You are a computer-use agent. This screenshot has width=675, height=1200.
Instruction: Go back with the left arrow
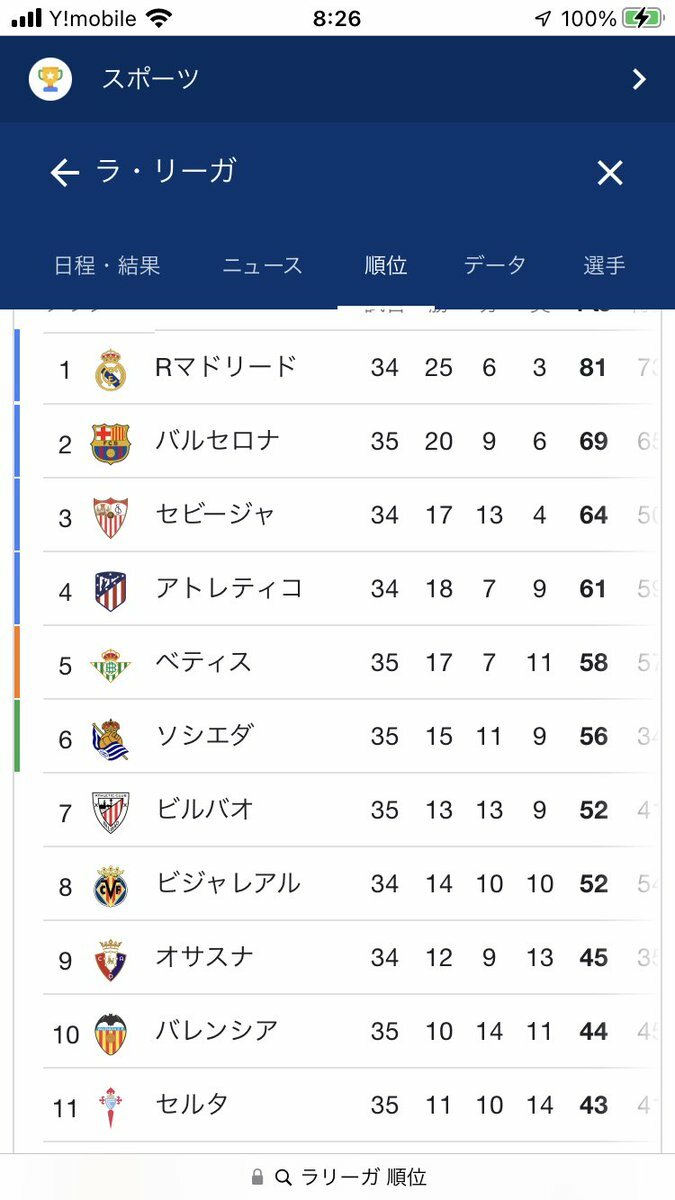click(x=65, y=173)
